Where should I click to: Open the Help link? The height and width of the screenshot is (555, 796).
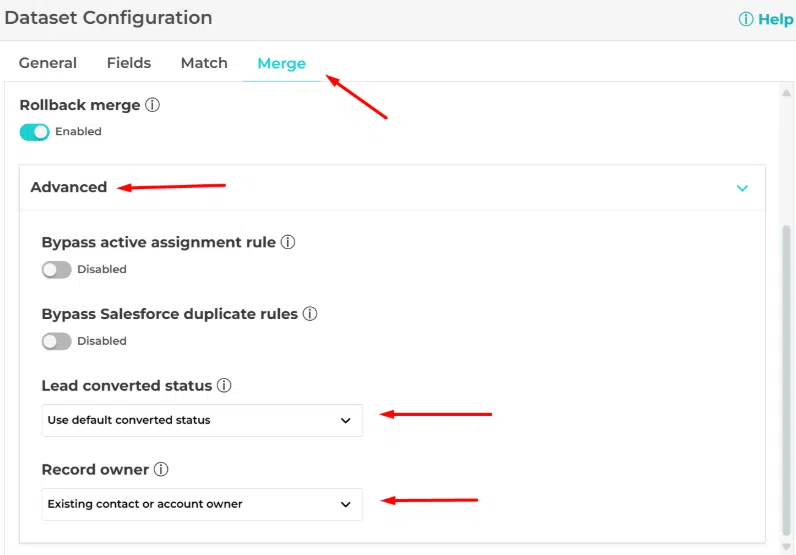tap(766, 19)
